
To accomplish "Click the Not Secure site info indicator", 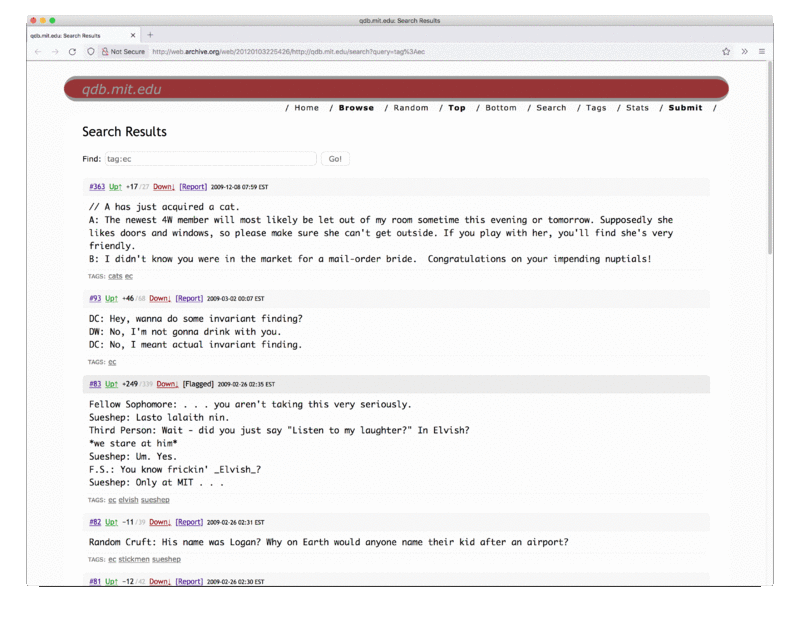I will point(123,51).
